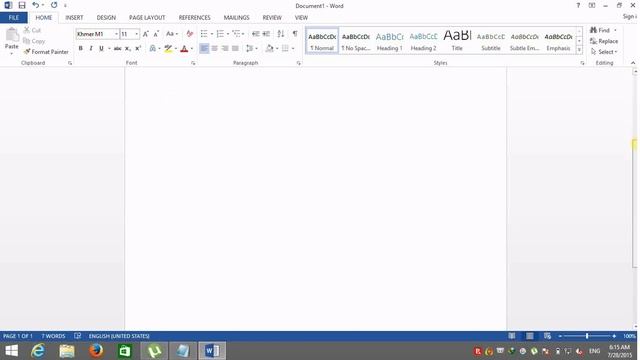Toggle strikethrough formatting

coord(118,49)
